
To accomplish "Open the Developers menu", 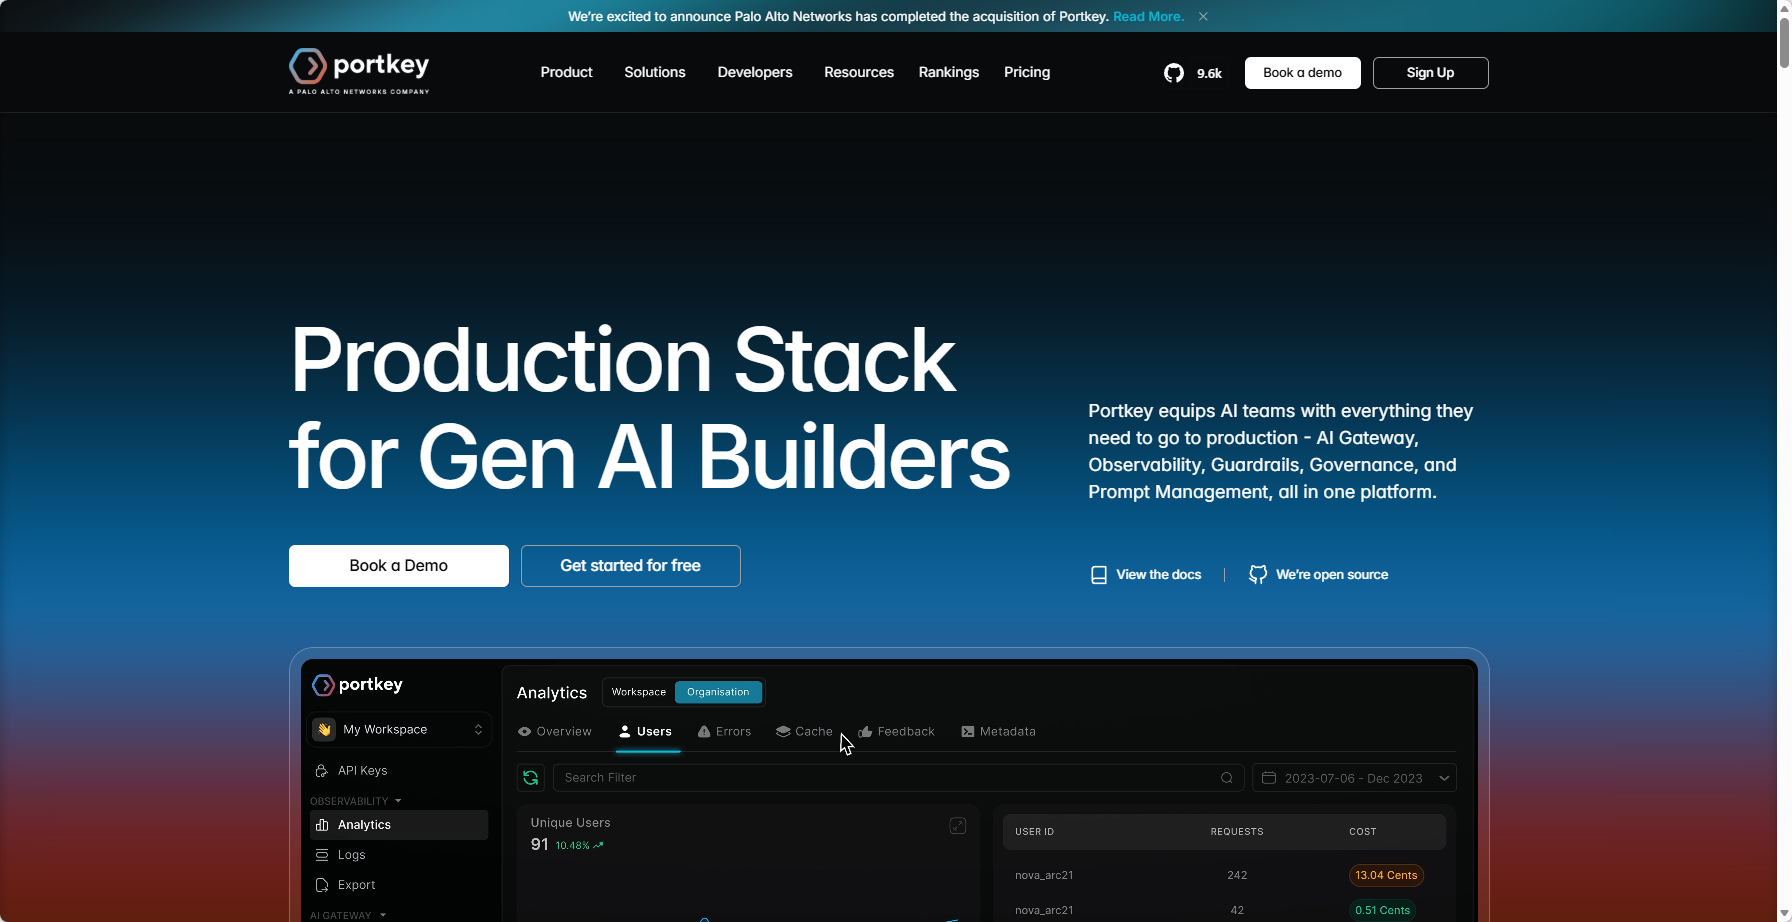I will [x=755, y=72].
